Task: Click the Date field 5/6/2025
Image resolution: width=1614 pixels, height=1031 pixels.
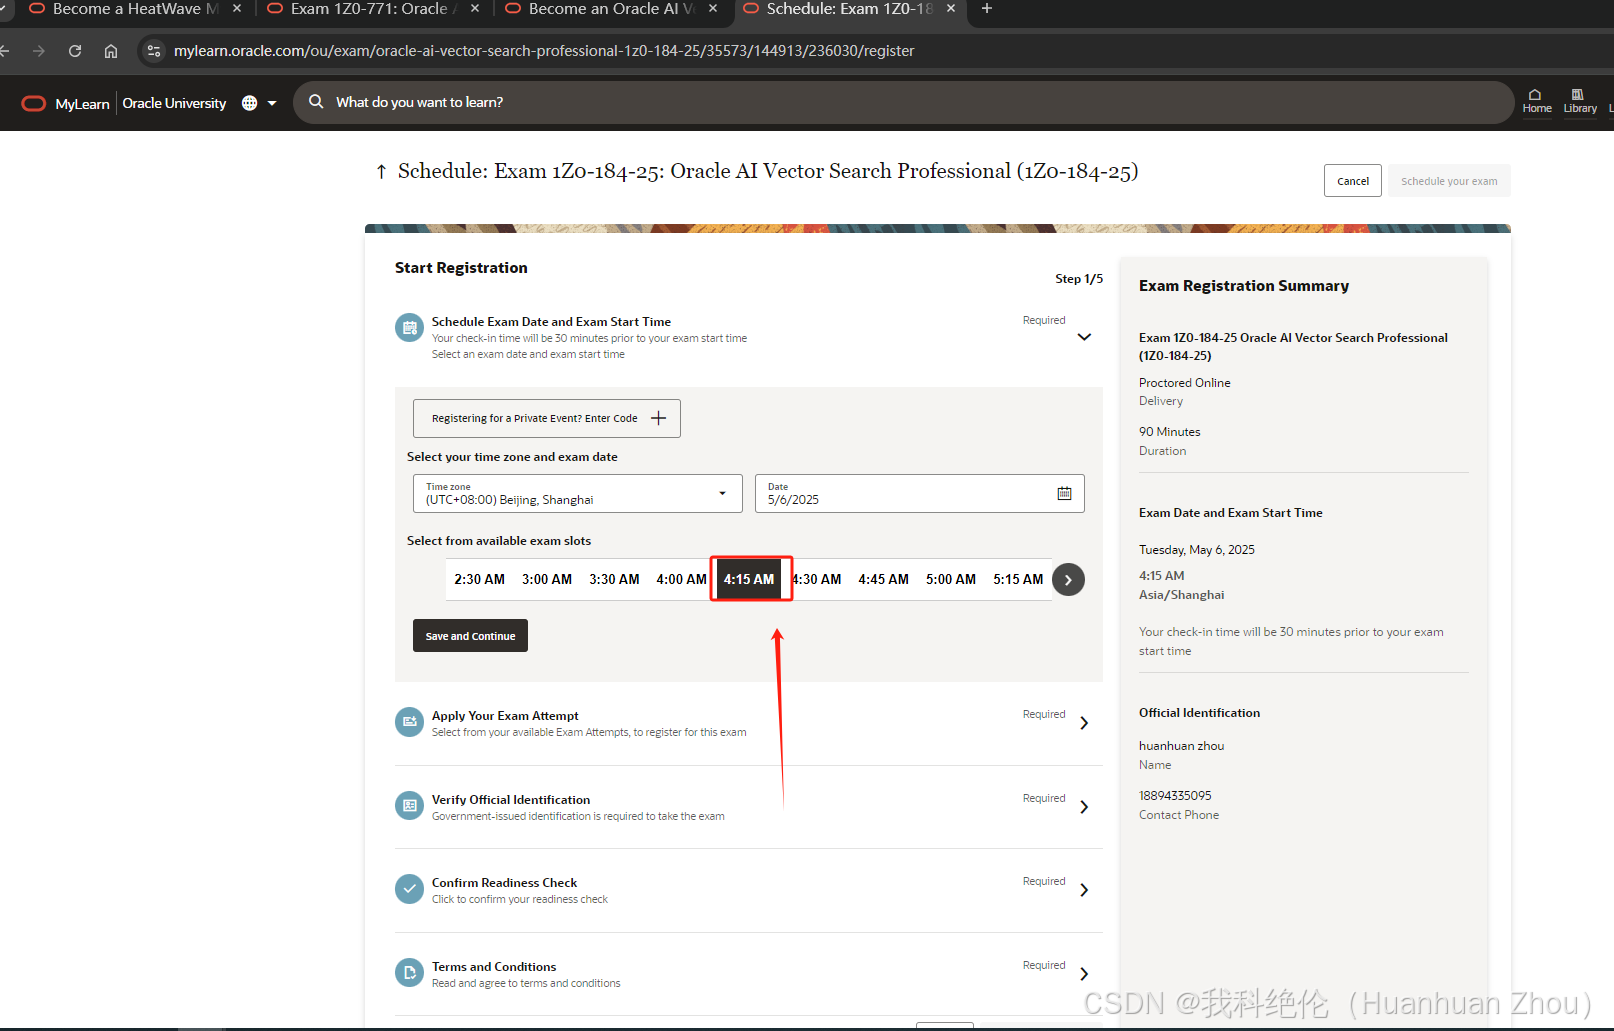Action: [x=920, y=493]
